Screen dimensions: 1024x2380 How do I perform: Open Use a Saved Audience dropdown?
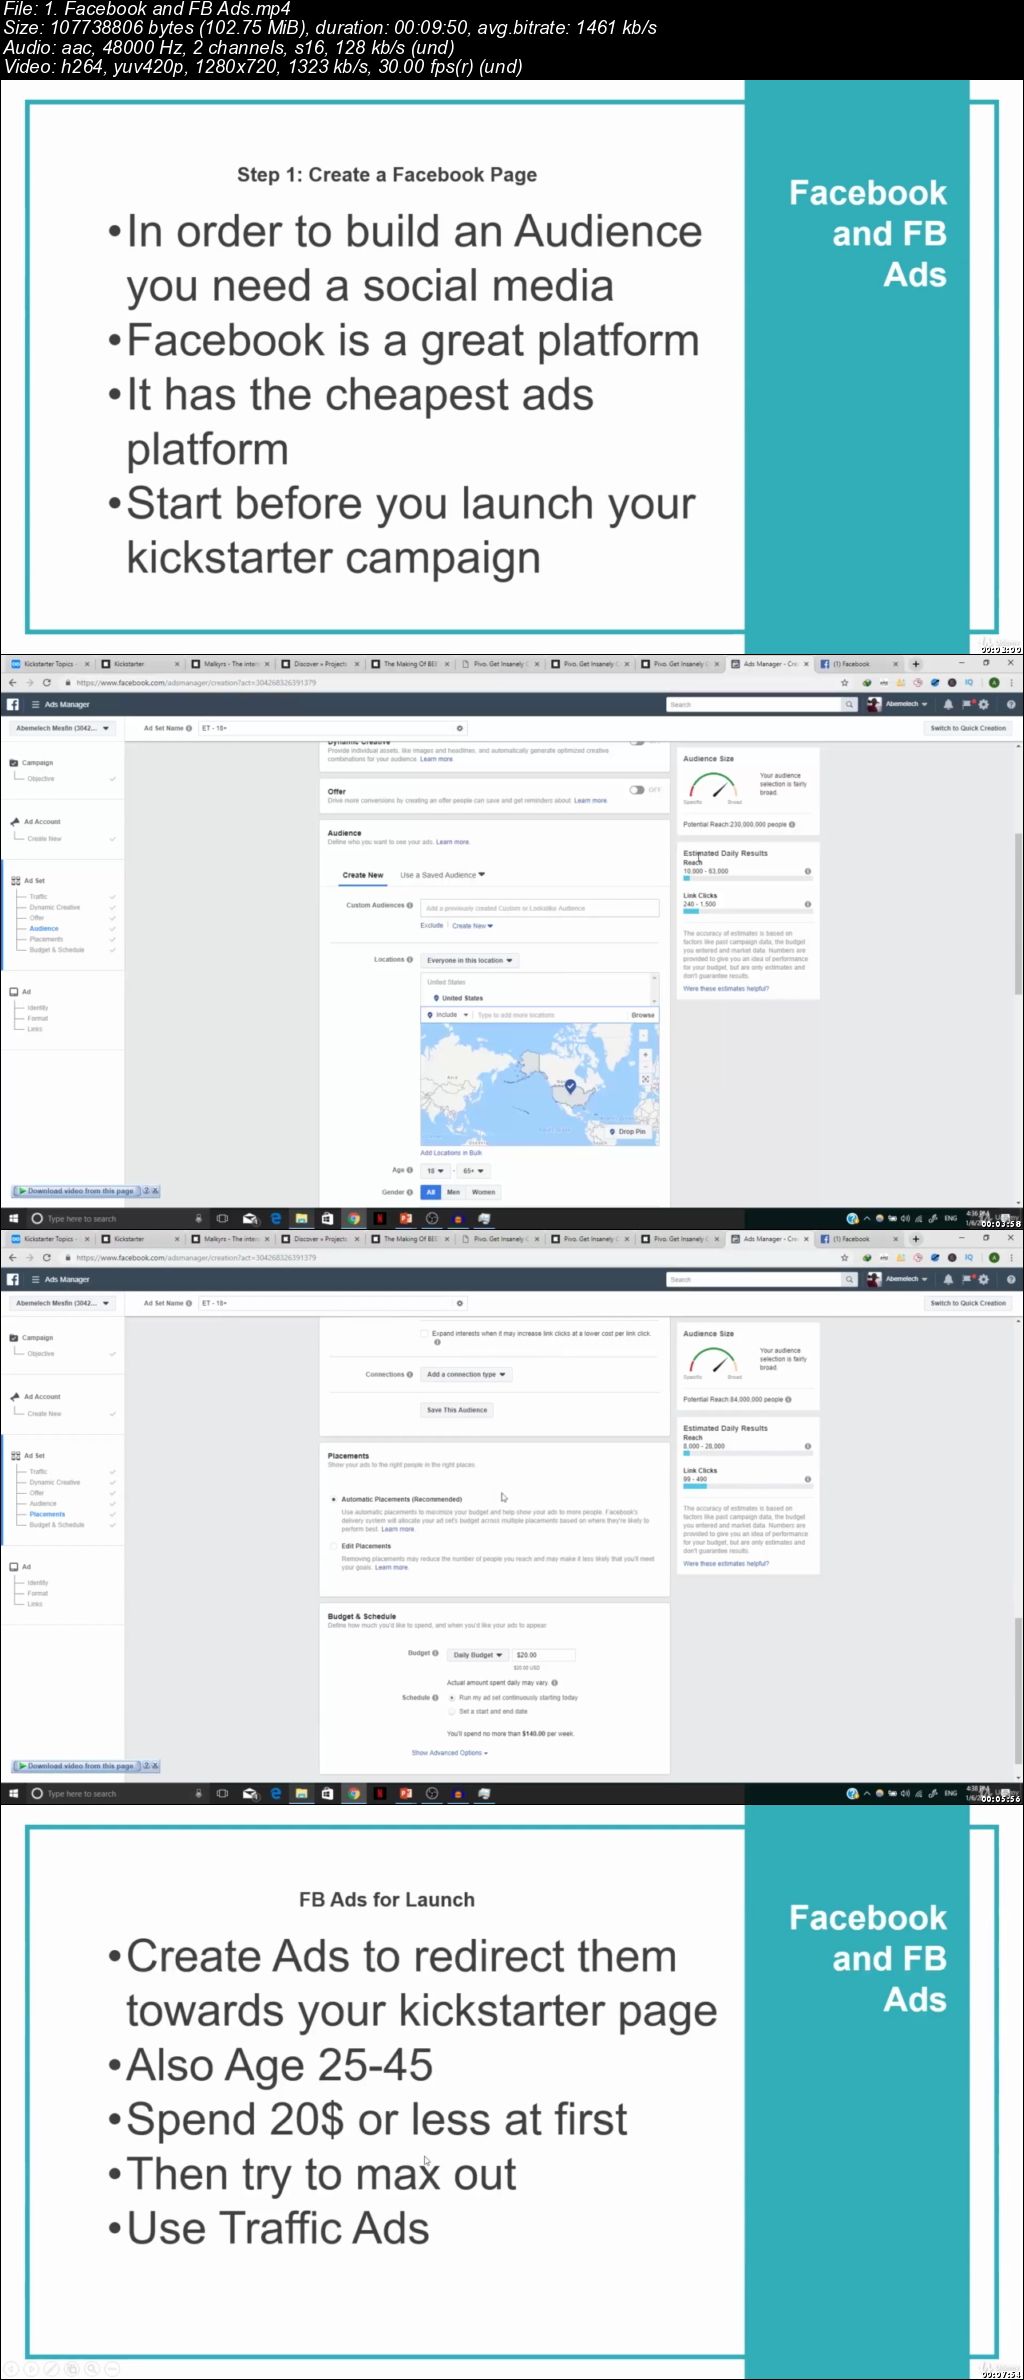[442, 875]
